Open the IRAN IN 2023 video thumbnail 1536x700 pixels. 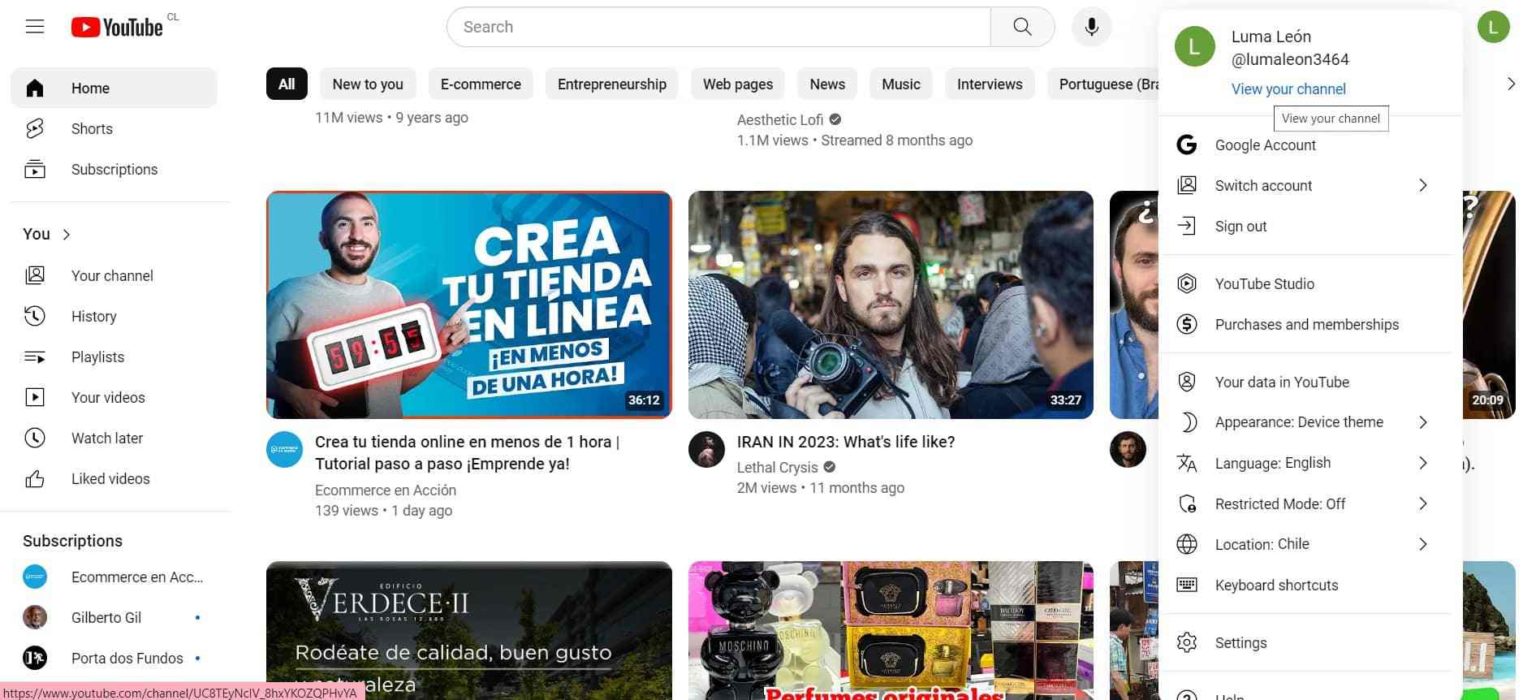[890, 305]
